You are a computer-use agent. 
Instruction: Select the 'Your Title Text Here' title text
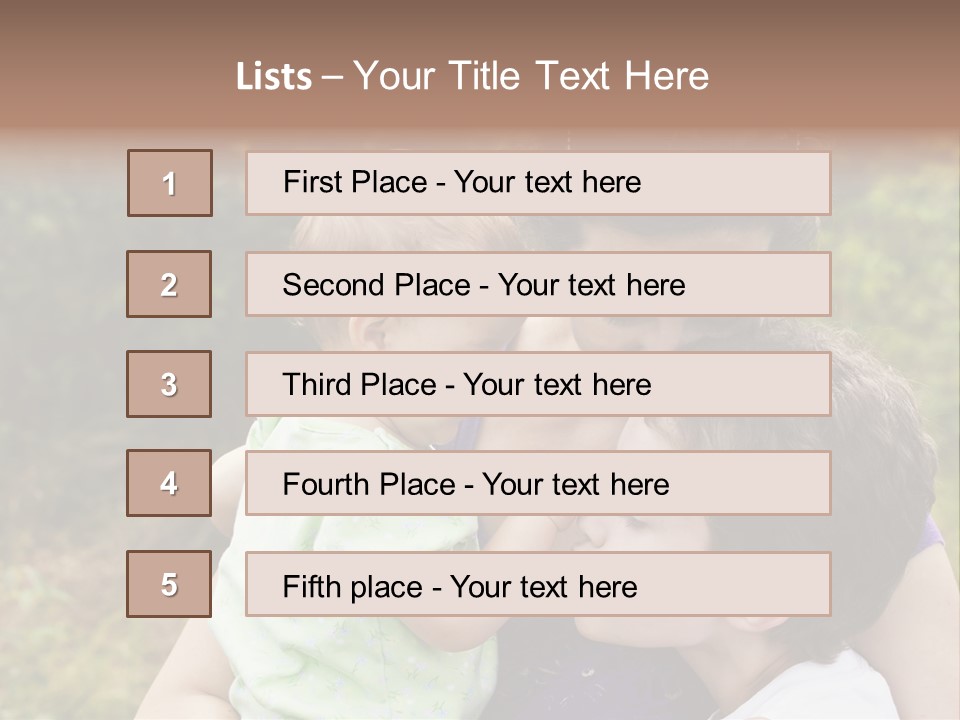(531, 76)
